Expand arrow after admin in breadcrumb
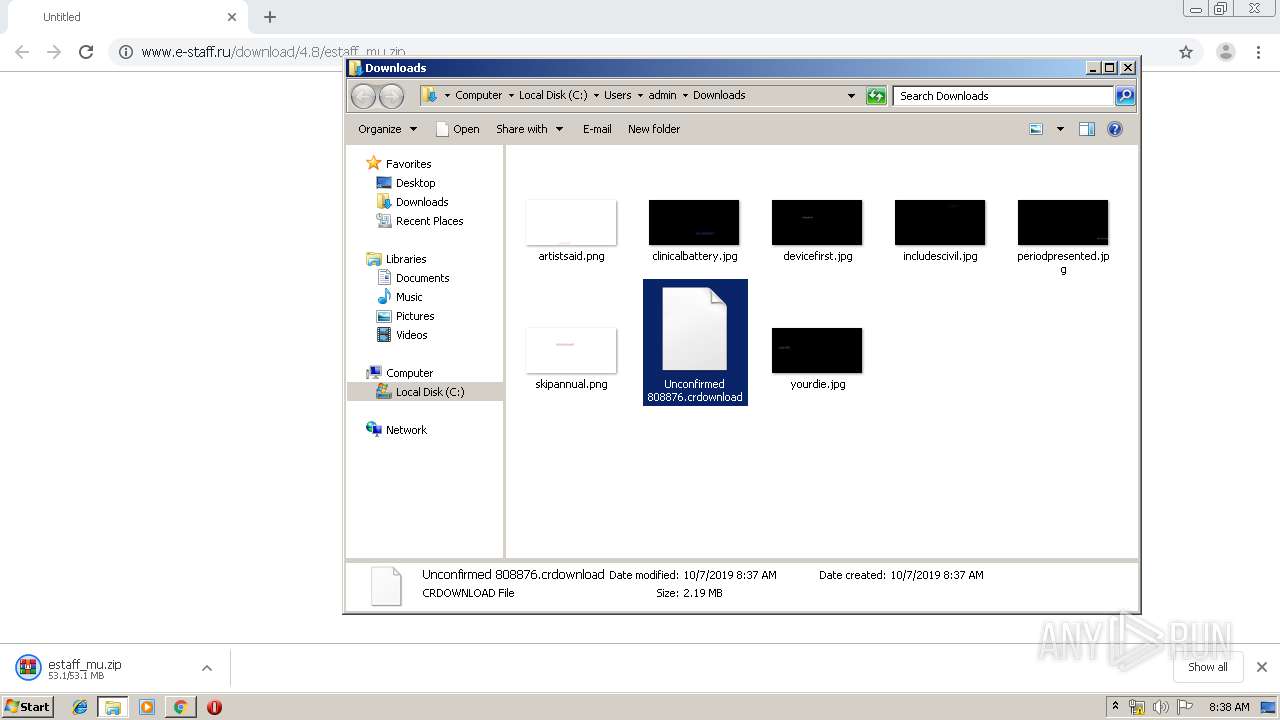Image resolution: width=1280 pixels, height=720 pixels. click(685, 96)
